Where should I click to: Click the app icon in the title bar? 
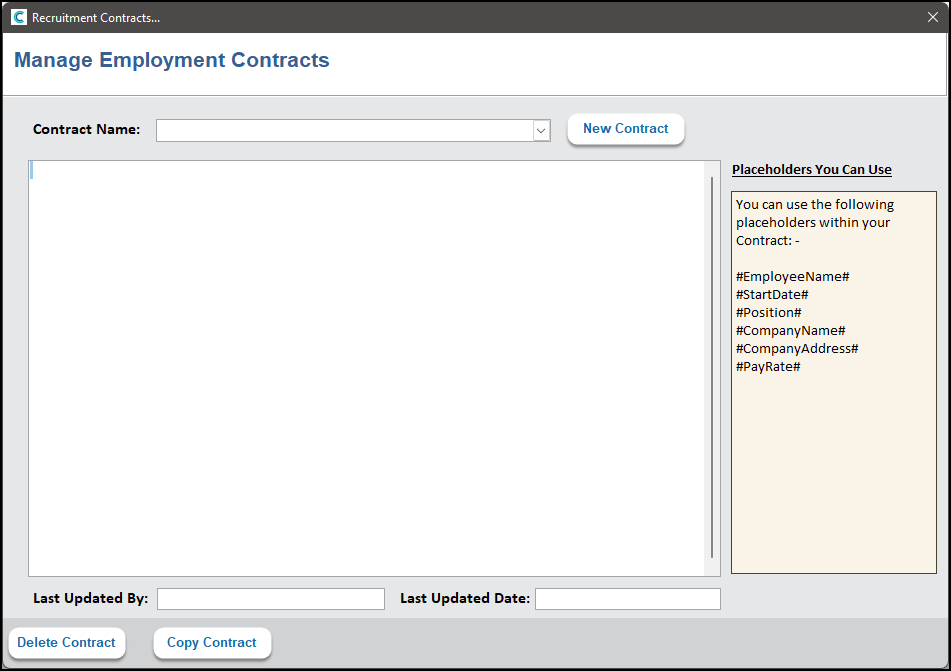click(x=19, y=17)
